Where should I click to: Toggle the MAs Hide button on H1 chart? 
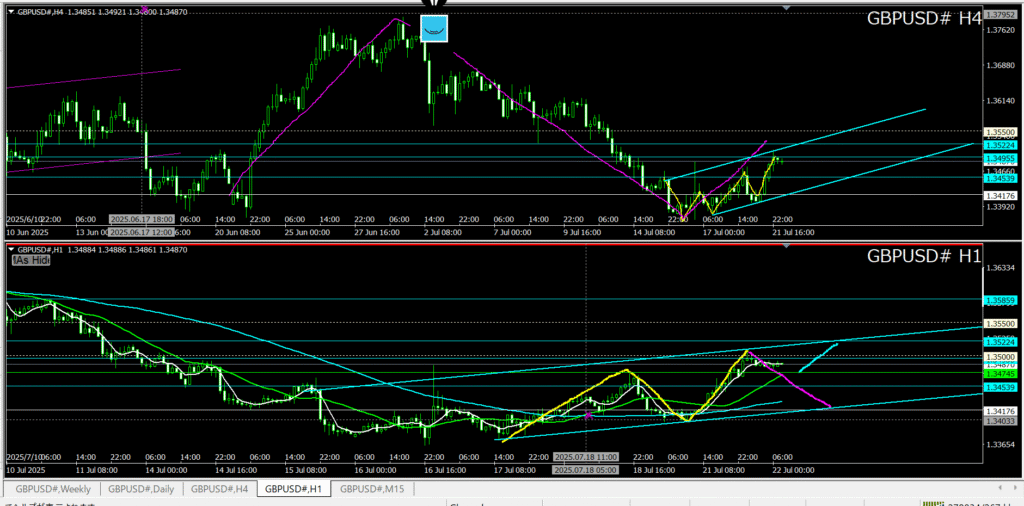pos(31,260)
